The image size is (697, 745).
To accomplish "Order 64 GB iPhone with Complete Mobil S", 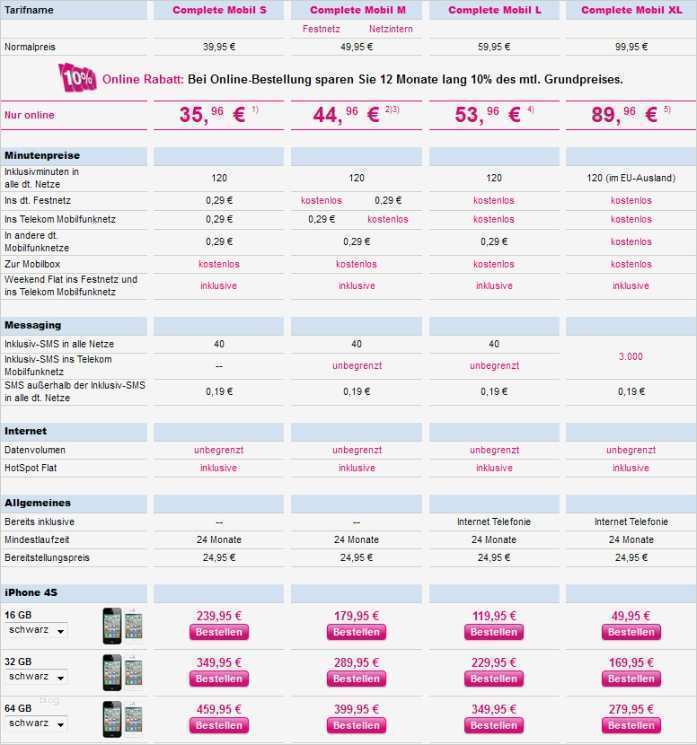I will pos(219,726).
